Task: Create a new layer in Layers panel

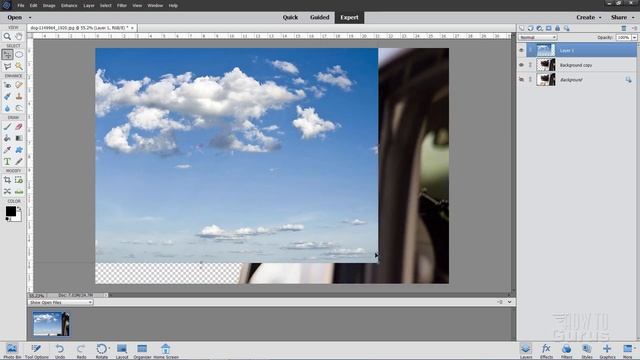Action: (522, 28)
